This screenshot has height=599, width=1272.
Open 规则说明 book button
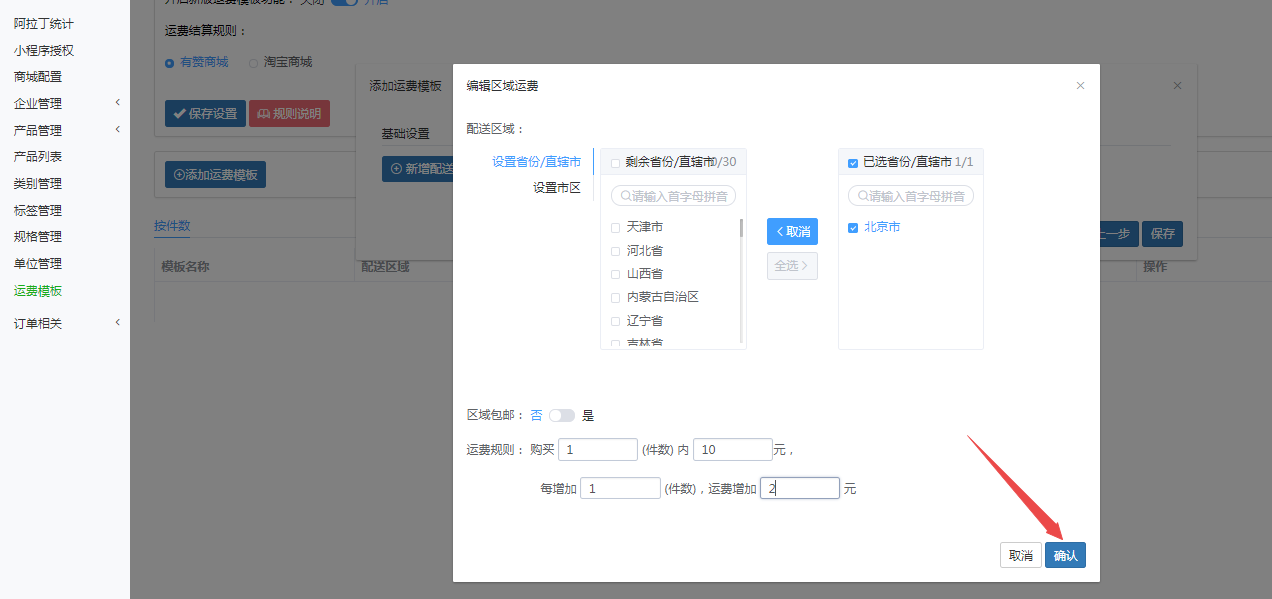click(289, 113)
